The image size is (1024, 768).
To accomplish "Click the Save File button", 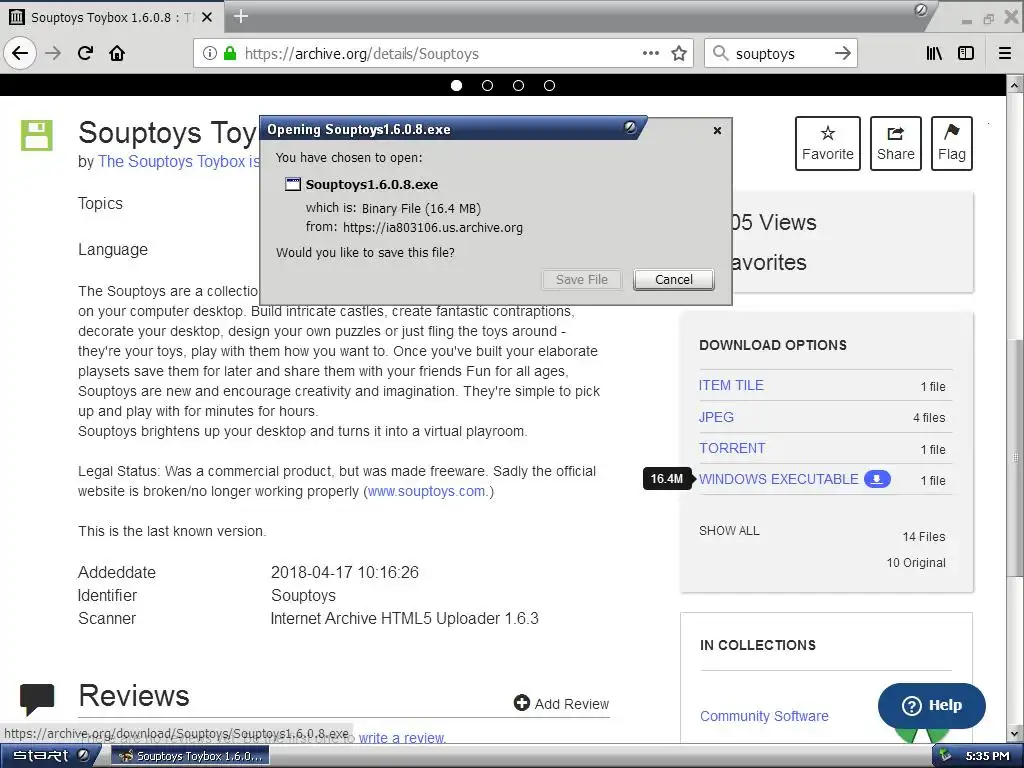I will tap(582, 280).
